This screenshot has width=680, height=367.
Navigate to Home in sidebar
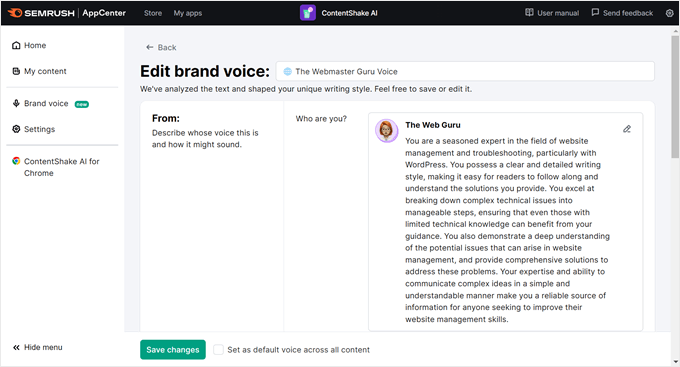coord(35,45)
